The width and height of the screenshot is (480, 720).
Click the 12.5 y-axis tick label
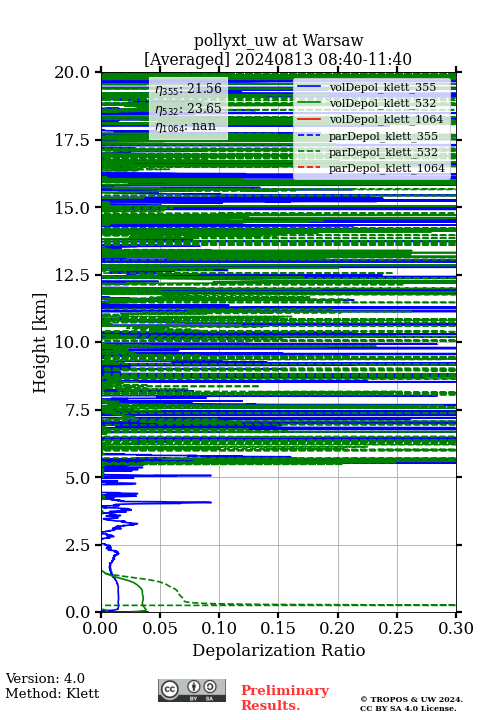(72, 275)
